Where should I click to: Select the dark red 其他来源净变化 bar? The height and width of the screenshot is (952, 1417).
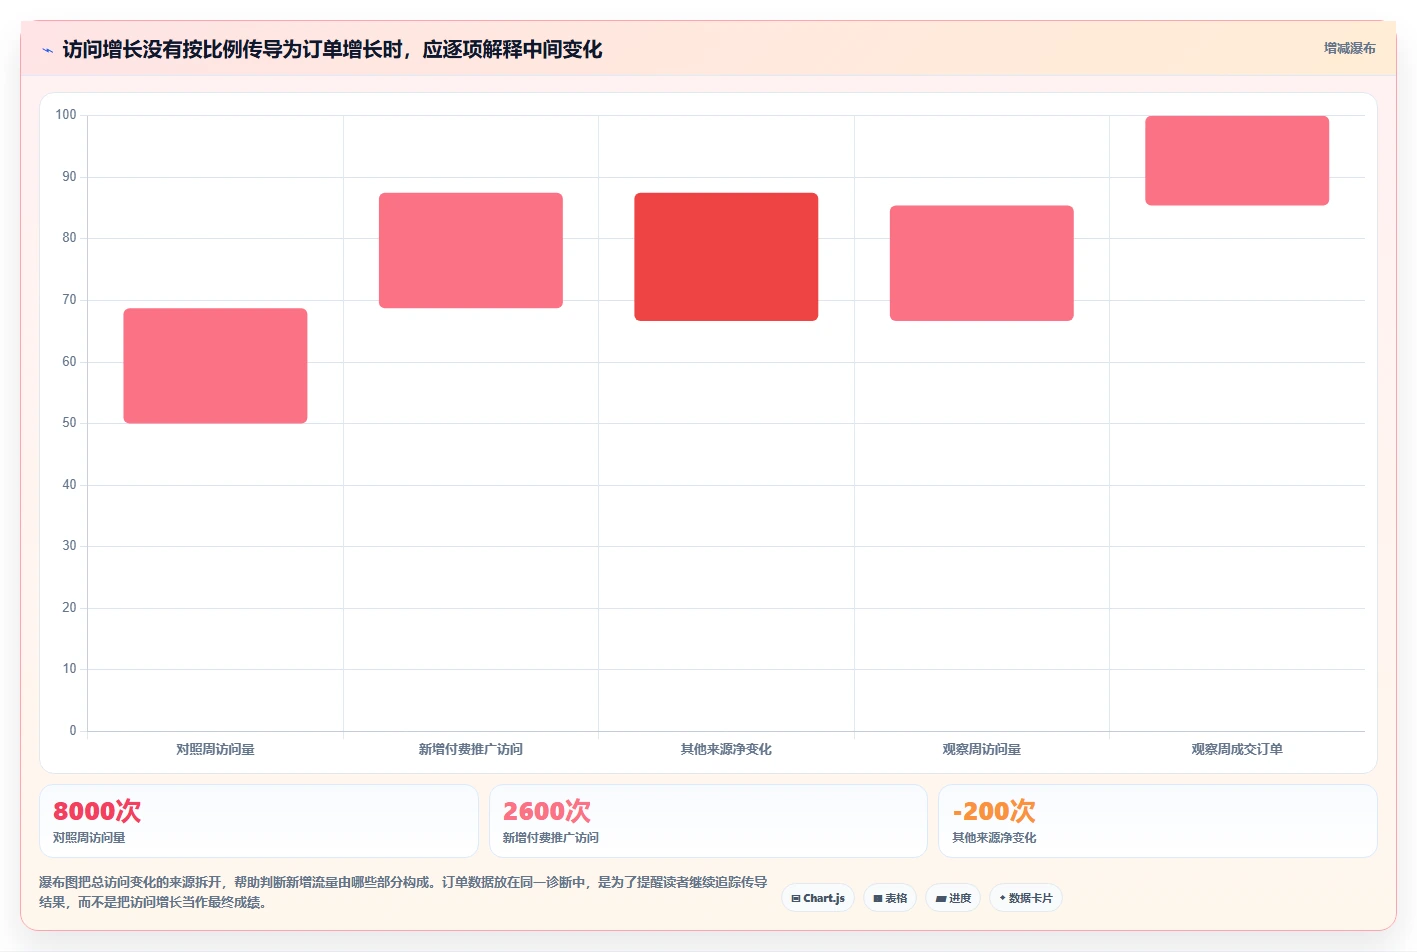726,257
